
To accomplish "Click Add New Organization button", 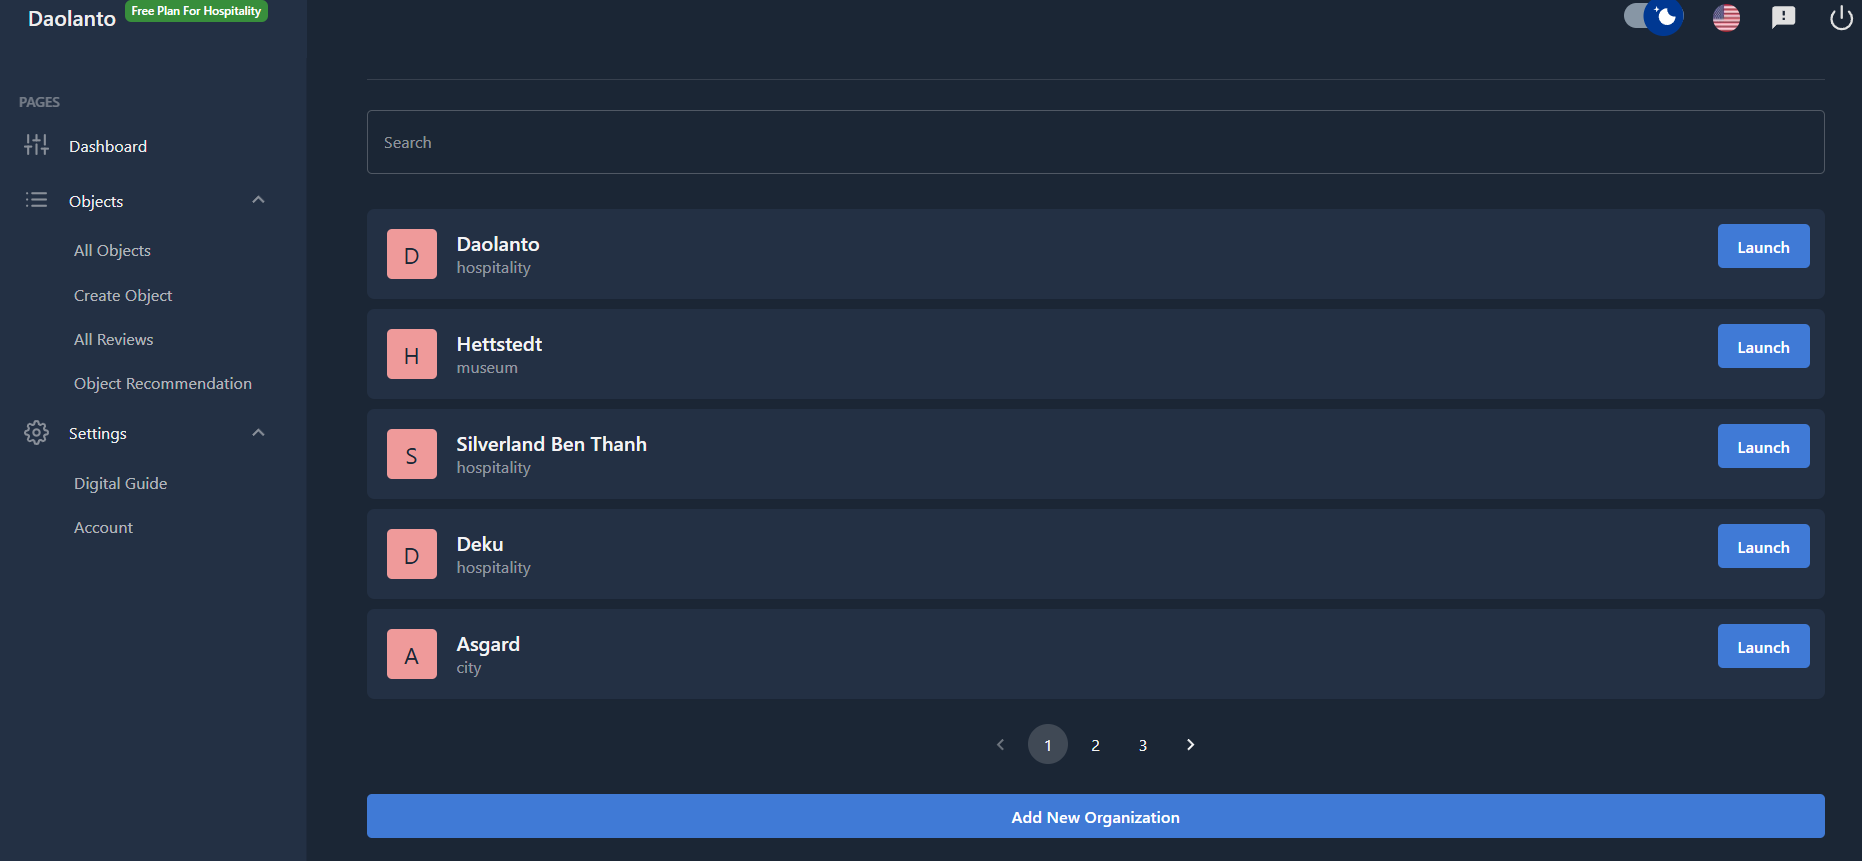I will tap(1095, 817).
